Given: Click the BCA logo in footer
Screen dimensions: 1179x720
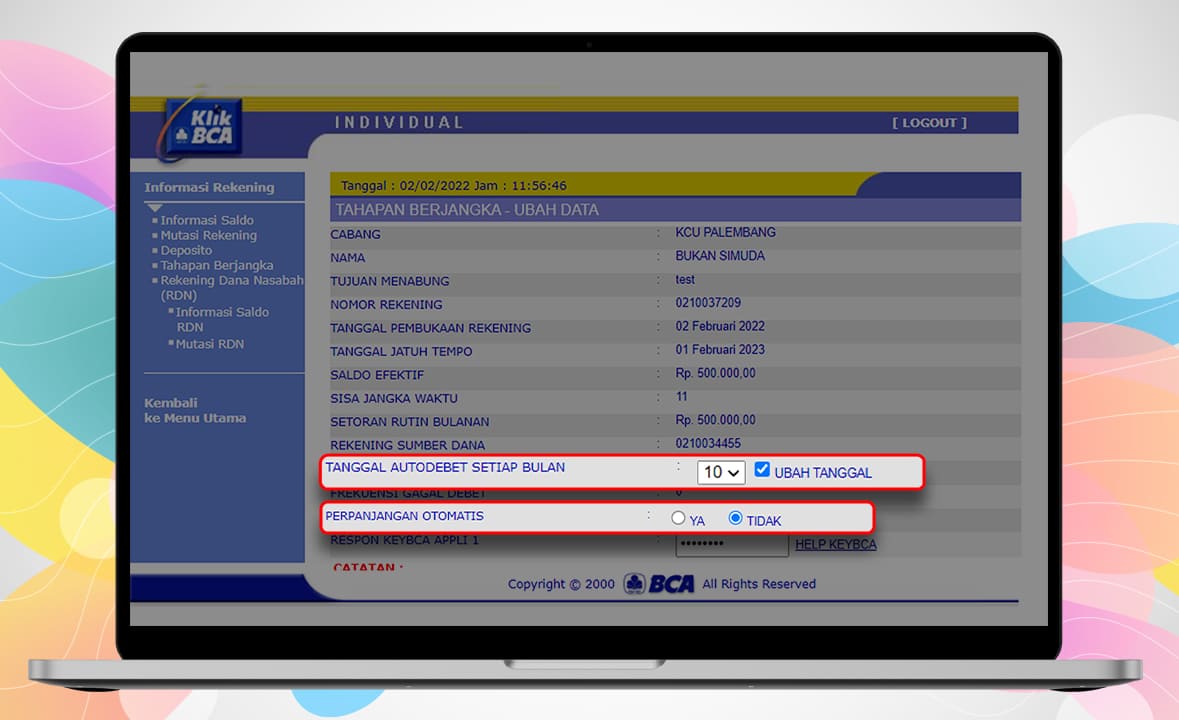Looking at the screenshot, I should click(x=659, y=584).
